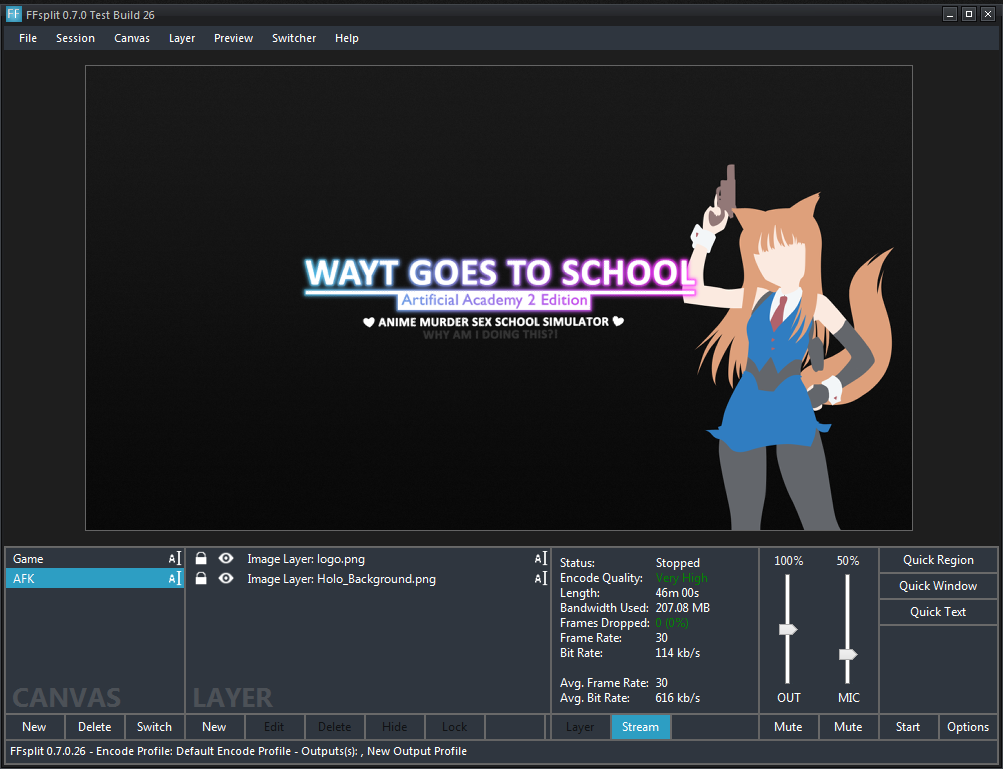Screen dimensions: 1003x769
Task: Maximize the FFsplit window
Action: point(969,14)
